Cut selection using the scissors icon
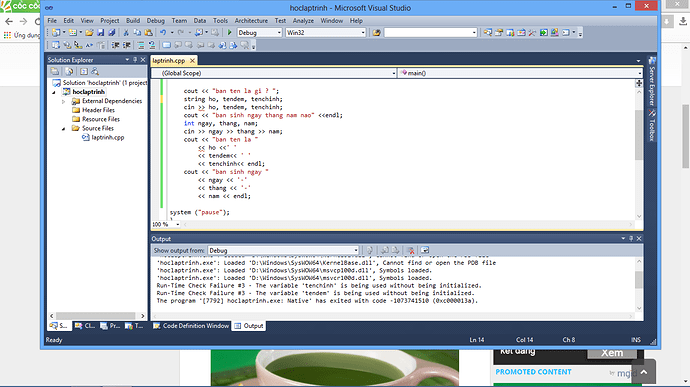Viewport: 690px width, 387px height. click(126, 33)
